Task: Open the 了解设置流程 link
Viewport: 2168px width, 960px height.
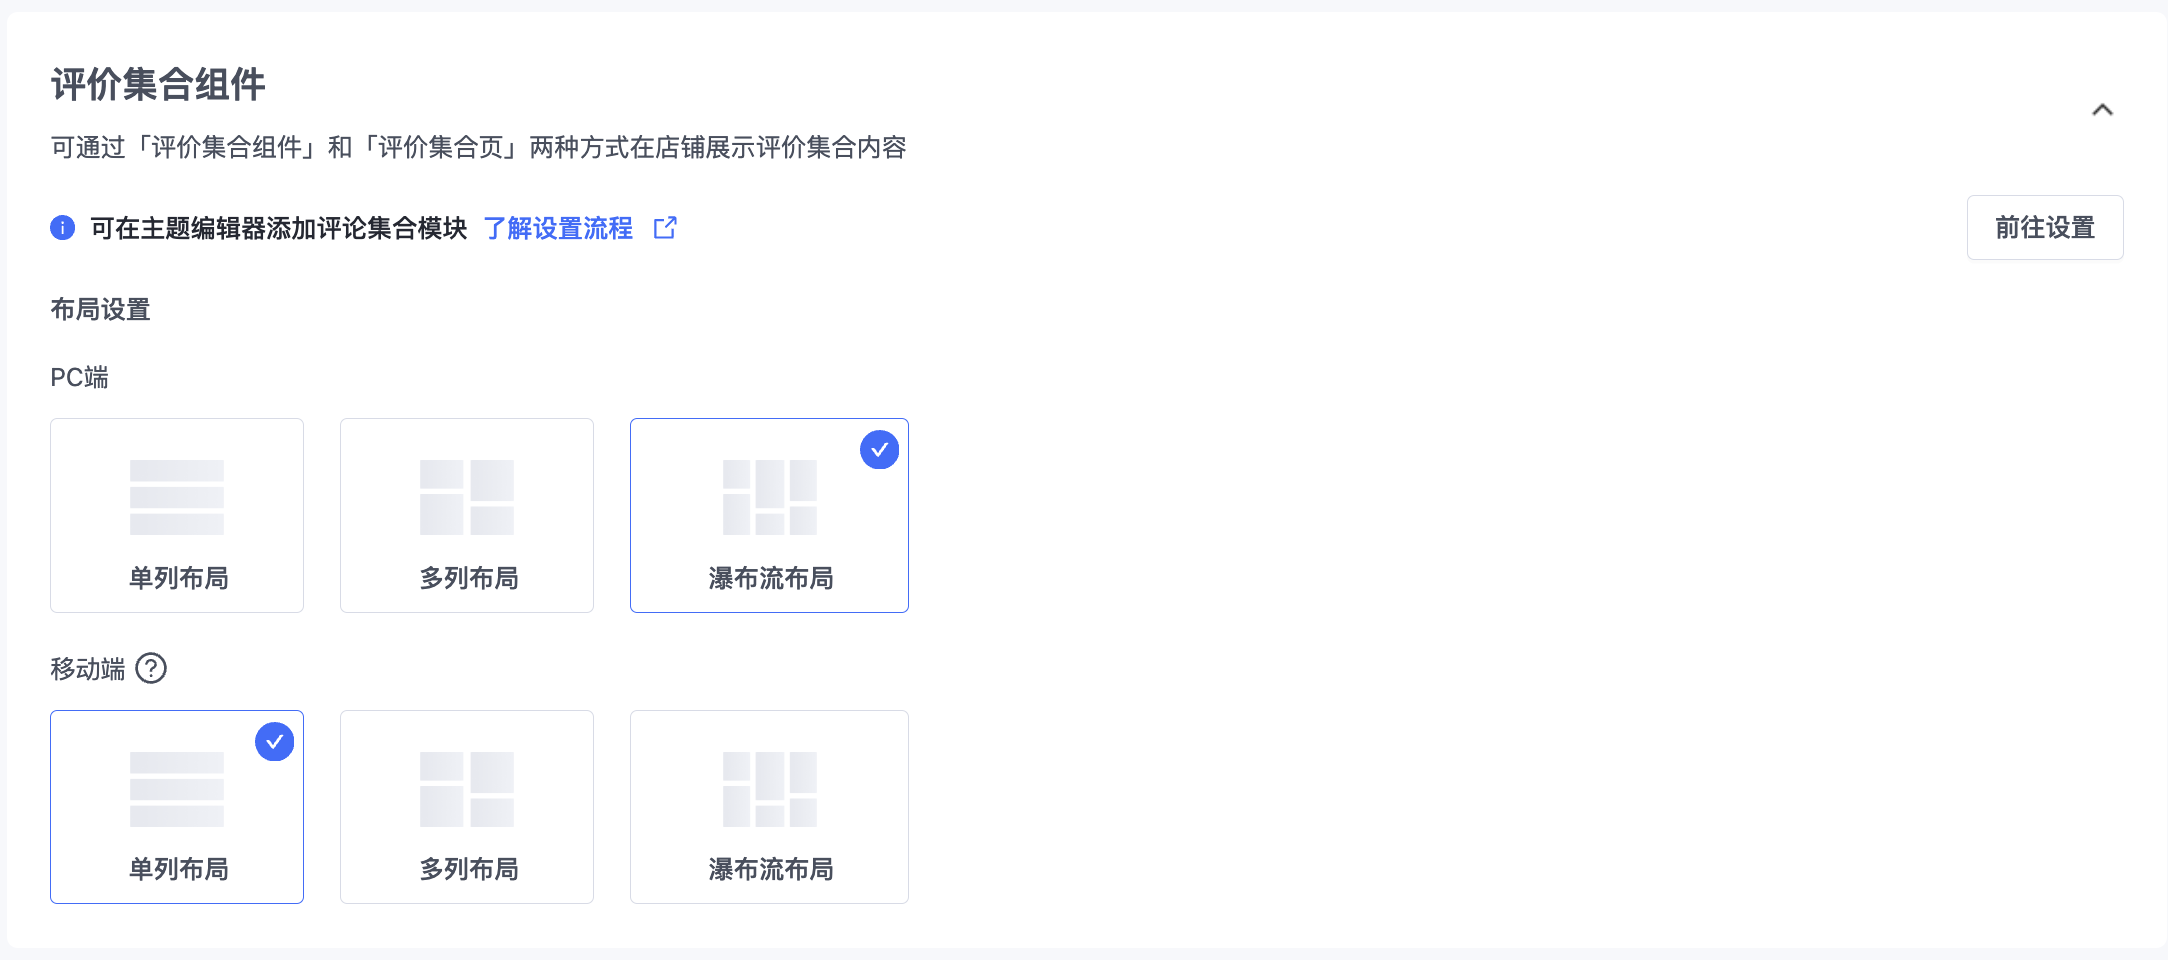Action: 558,228
